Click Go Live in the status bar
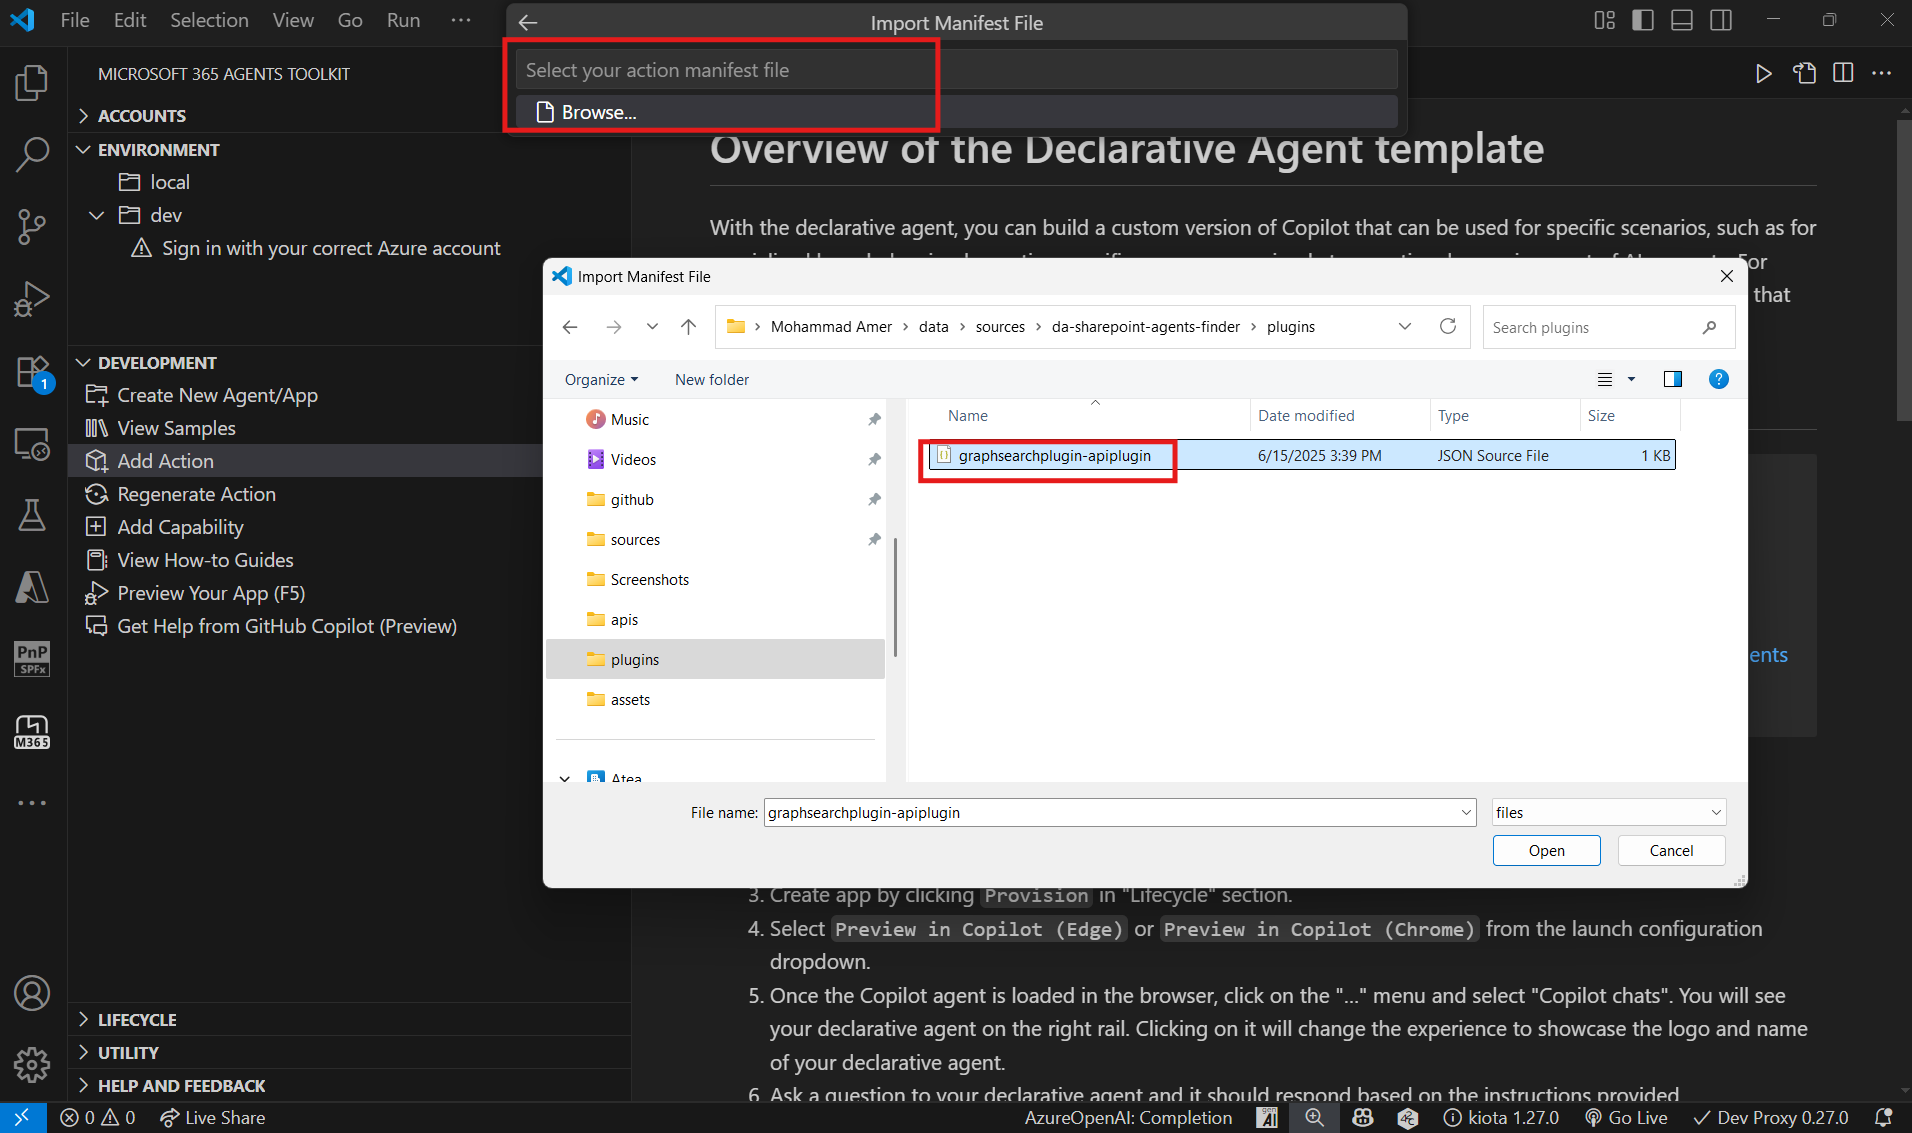This screenshot has height=1133, width=1912. (x=1626, y=1117)
